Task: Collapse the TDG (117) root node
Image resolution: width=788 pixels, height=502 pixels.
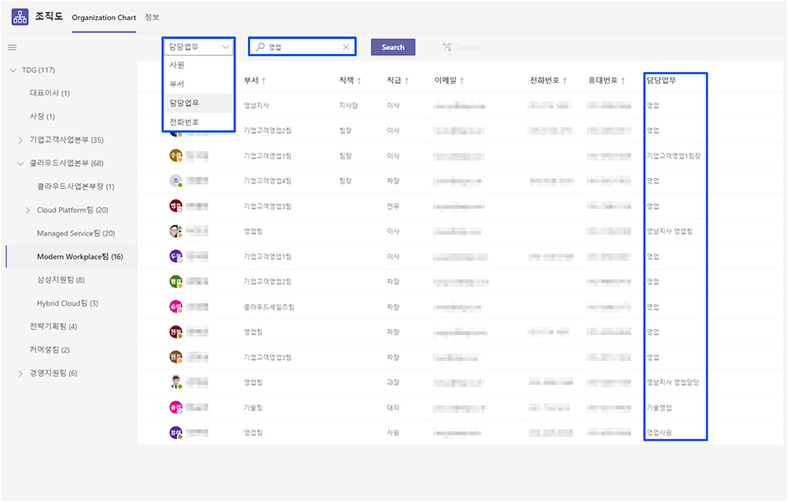Action: [13, 70]
